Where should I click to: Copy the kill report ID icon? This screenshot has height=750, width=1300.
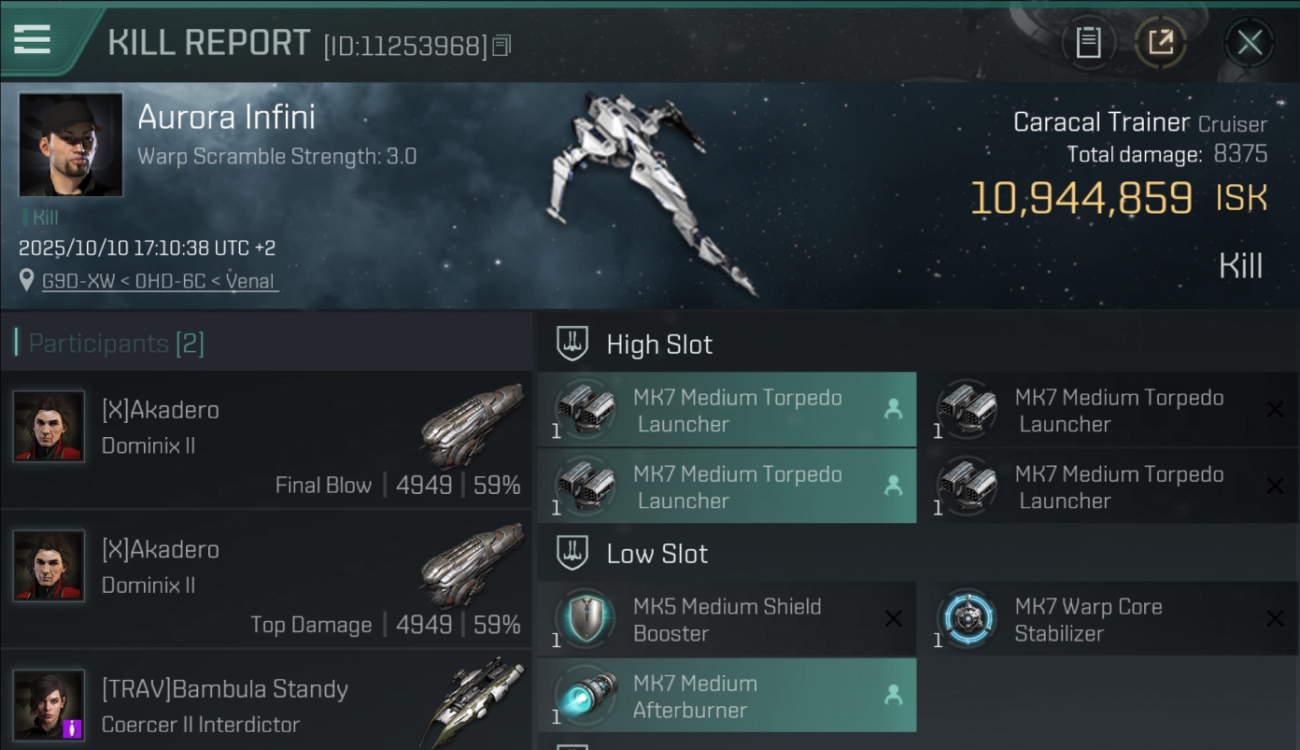[x=502, y=45]
